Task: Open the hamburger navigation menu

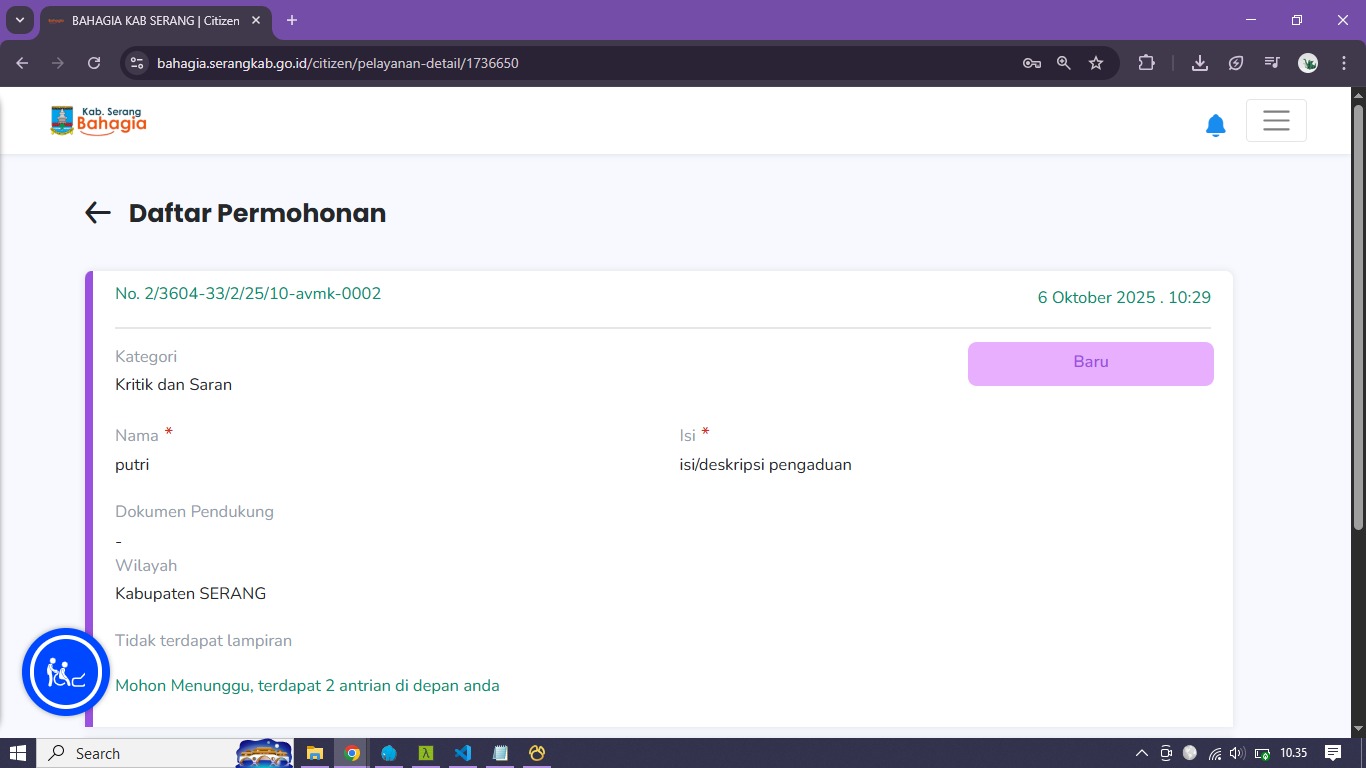Action: click(x=1275, y=121)
